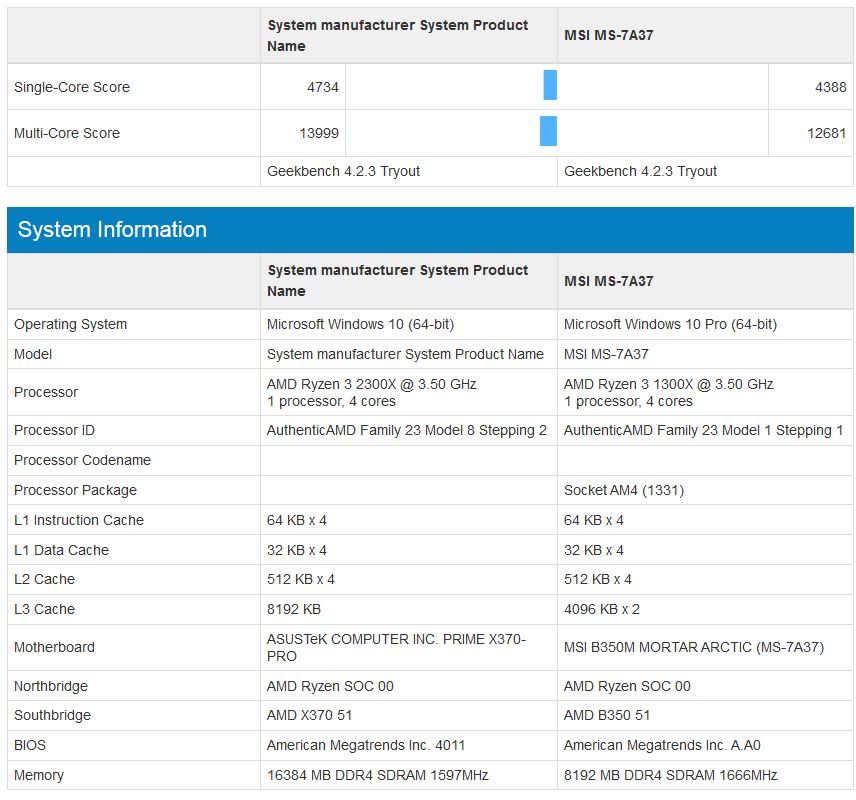Click the Single-Core Score label
This screenshot has width=856, height=800.
point(72,87)
